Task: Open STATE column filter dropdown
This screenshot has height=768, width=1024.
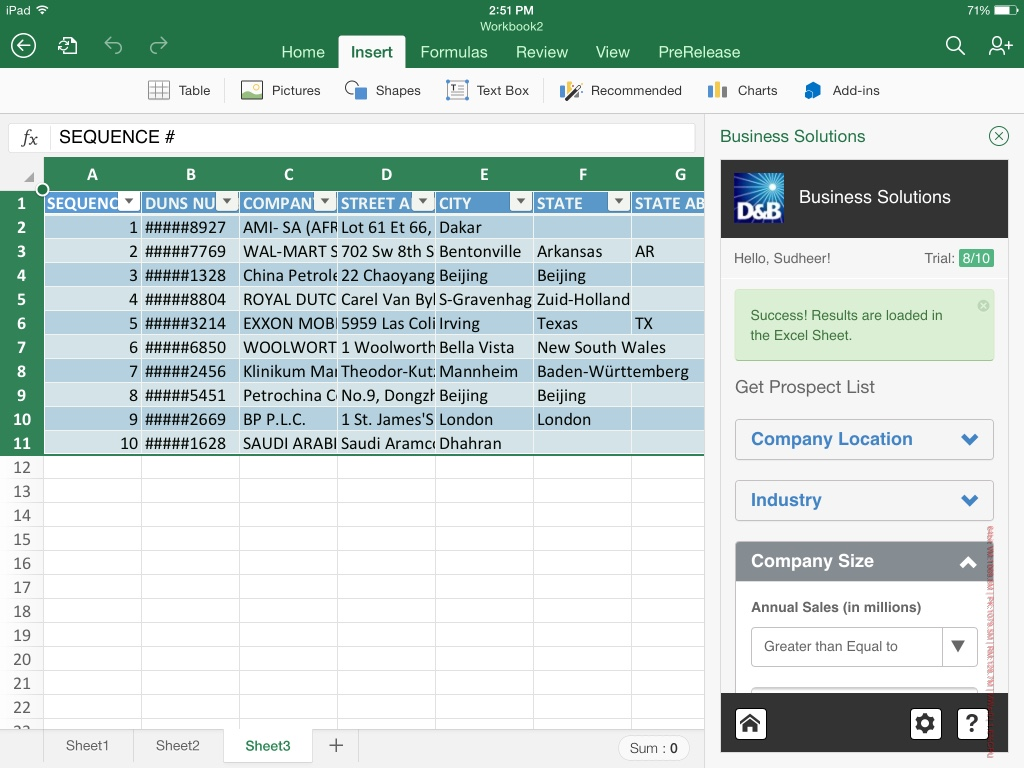Action: [x=619, y=201]
